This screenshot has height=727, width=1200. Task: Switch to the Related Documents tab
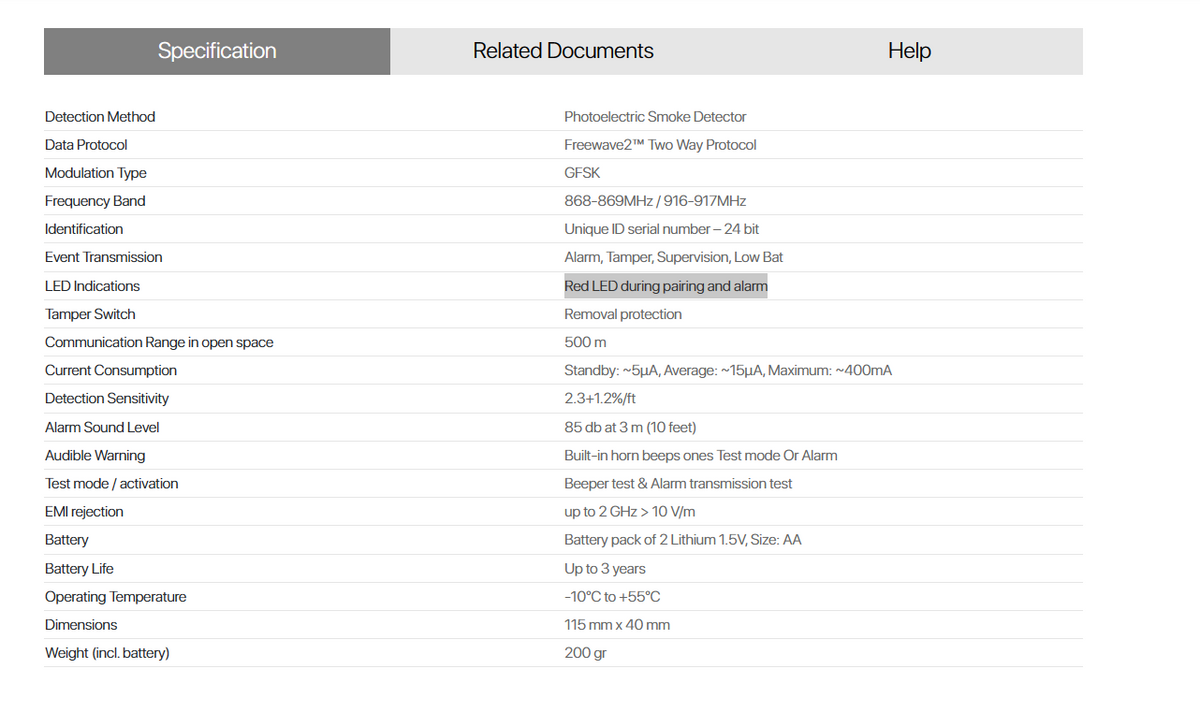point(563,51)
